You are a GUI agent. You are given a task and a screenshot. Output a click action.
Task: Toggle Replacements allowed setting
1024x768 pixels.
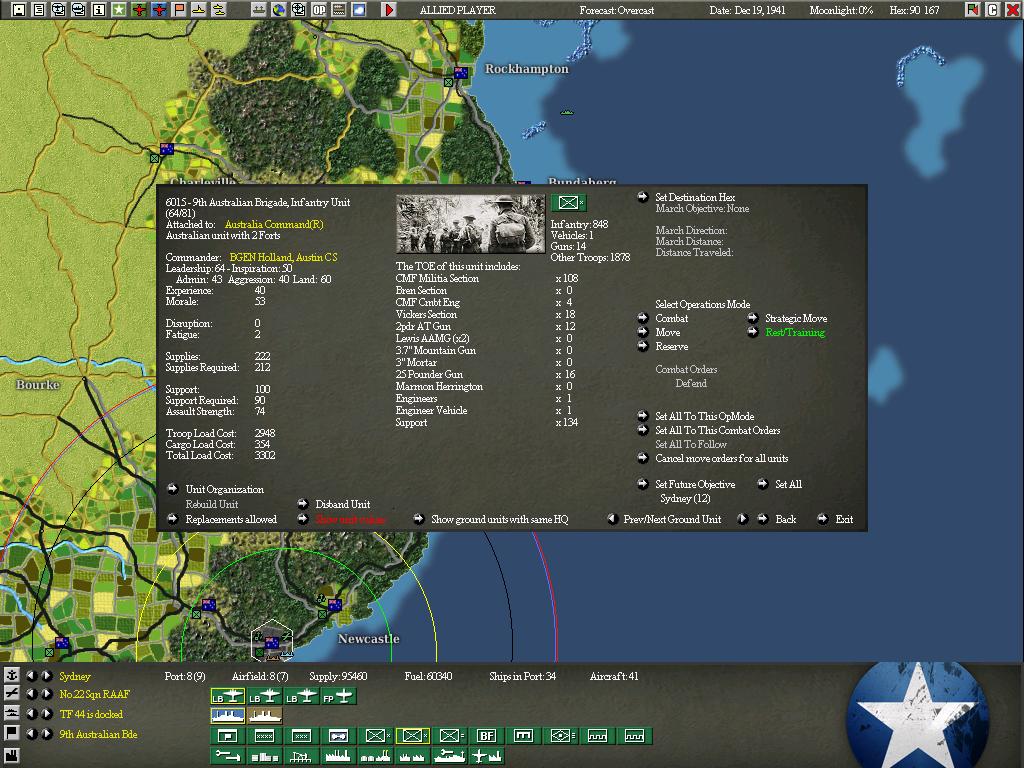tap(230, 519)
